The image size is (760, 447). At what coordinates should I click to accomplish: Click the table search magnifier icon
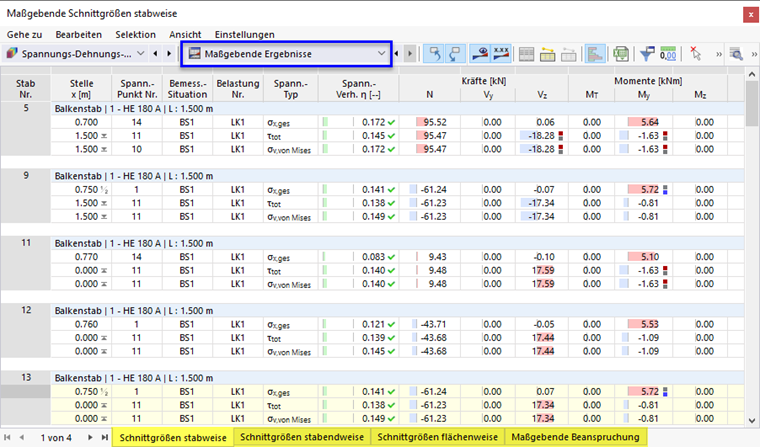(x=736, y=54)
